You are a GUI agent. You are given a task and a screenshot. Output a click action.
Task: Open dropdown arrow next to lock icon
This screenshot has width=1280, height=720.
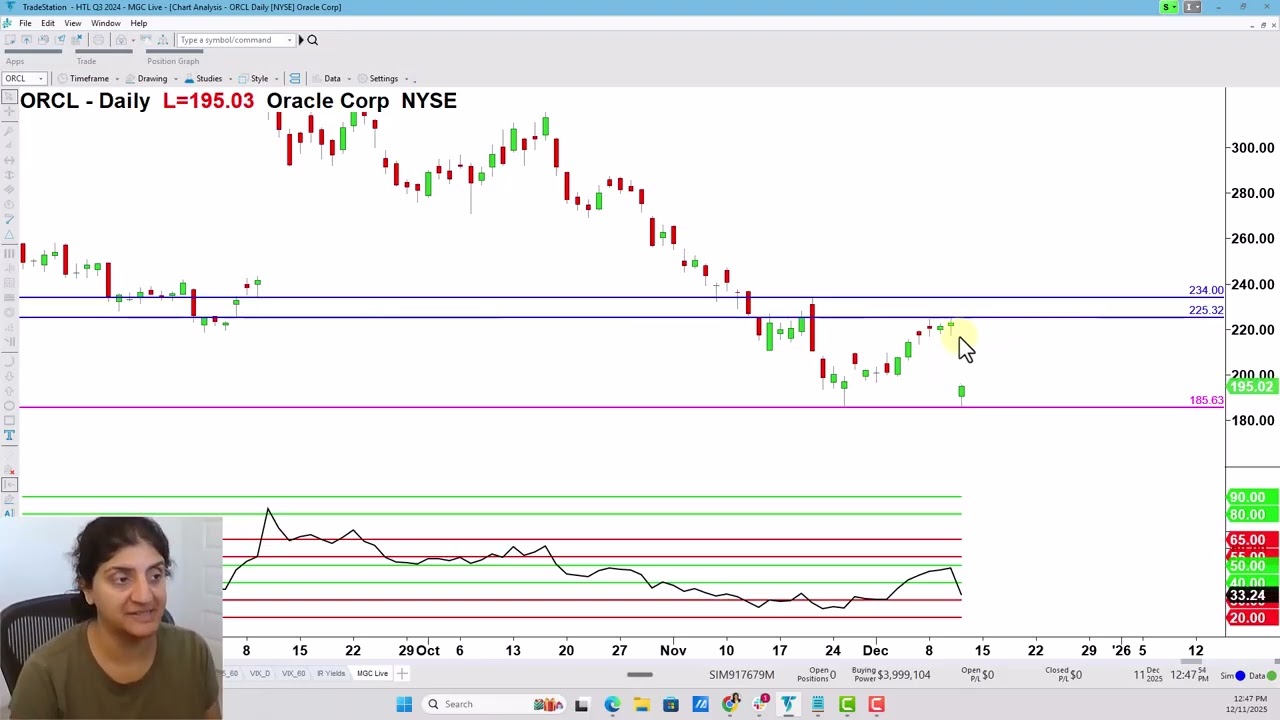[132, 40]
